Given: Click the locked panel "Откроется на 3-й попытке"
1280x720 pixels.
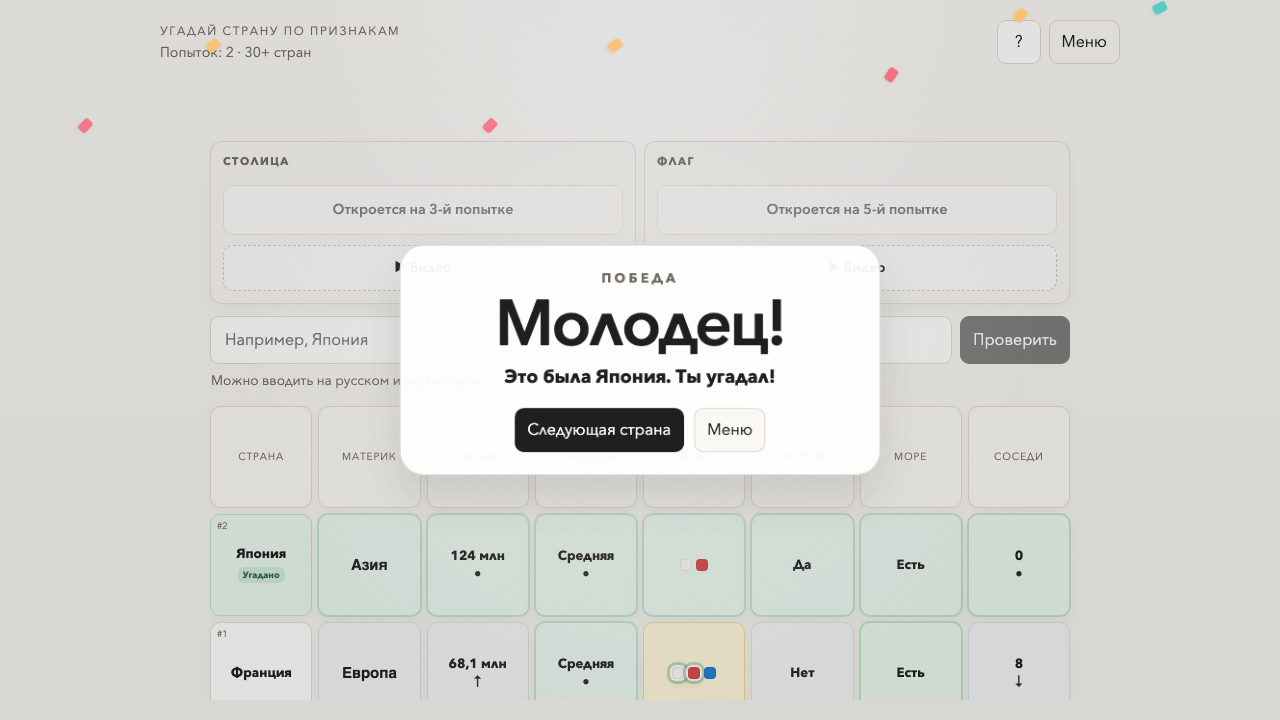Looking at the screenshot, I should point(422,210).
